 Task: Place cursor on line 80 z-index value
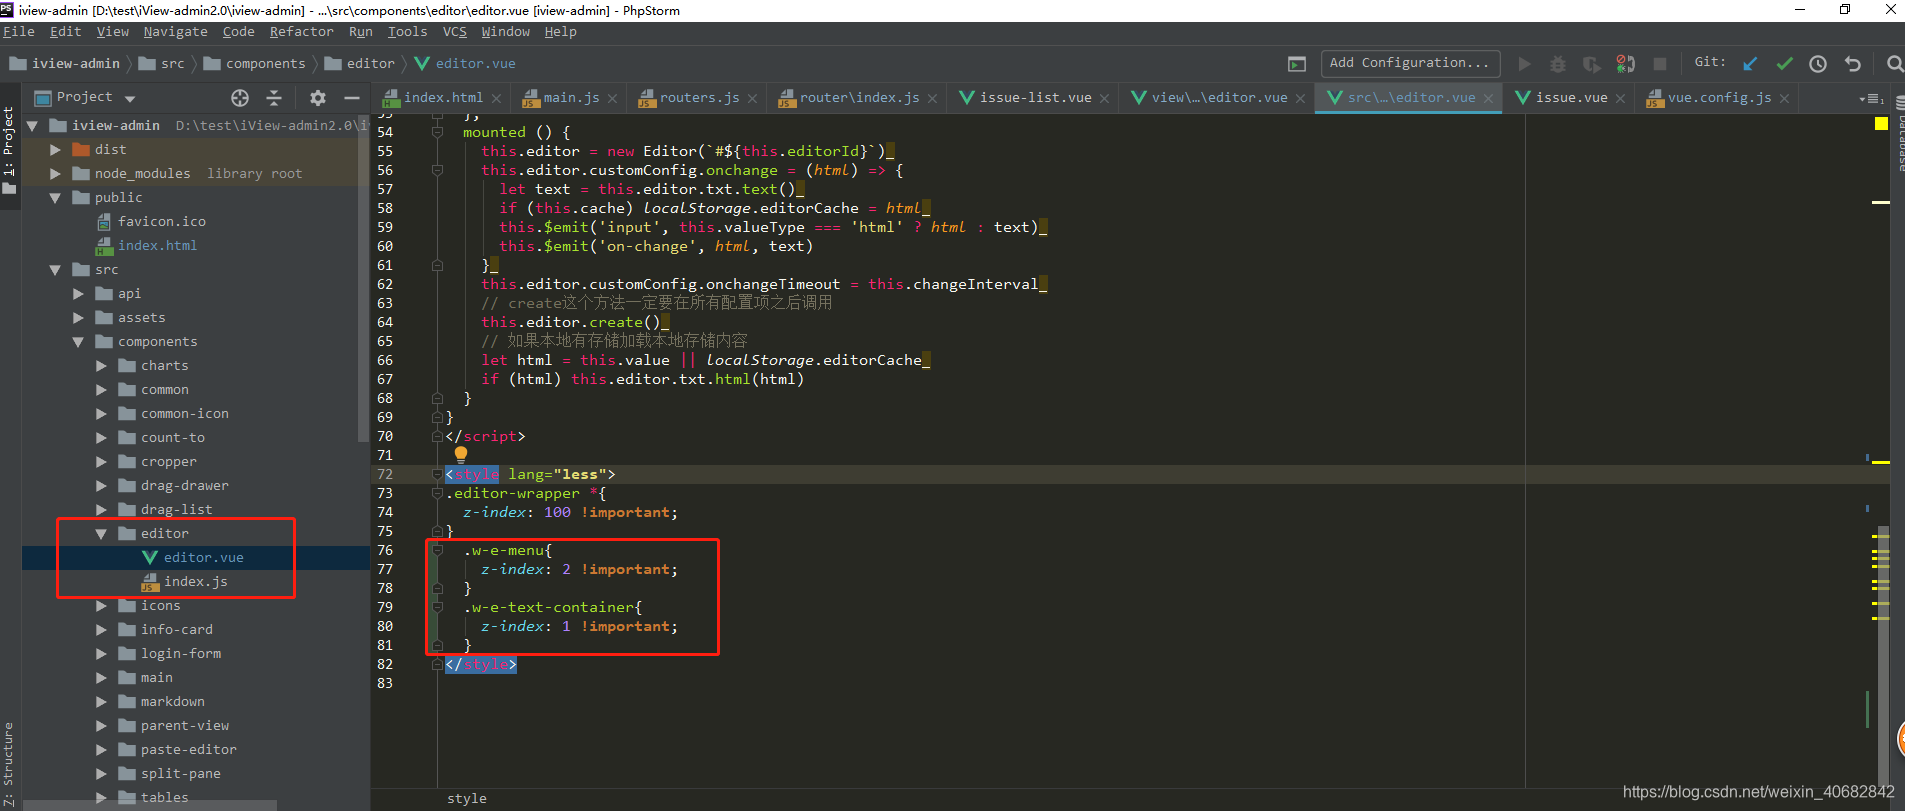pyautogui.click(x=566, y=626)
